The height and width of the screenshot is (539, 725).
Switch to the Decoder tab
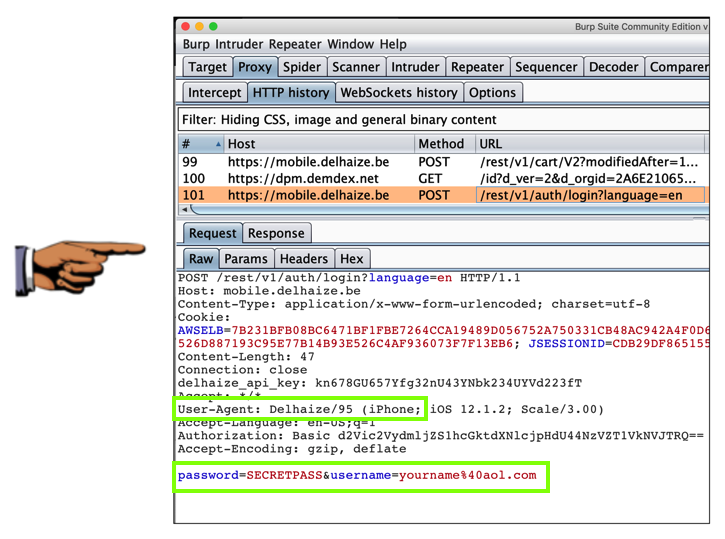(x=614, y=67)
